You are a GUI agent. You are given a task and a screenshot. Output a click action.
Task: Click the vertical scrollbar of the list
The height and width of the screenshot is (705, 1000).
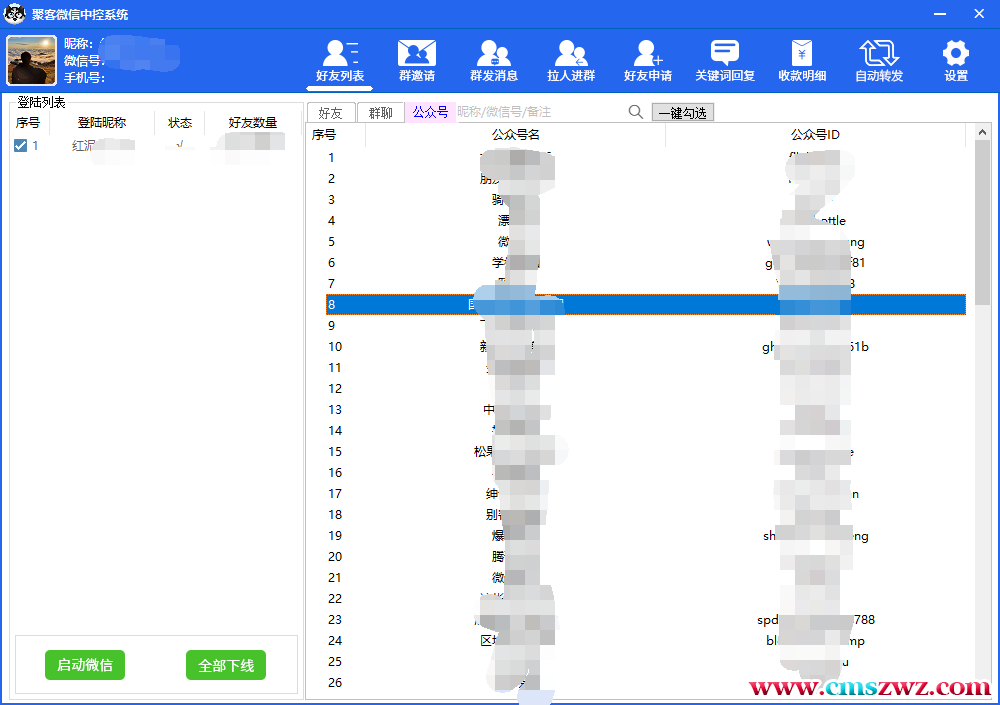[983, 400]
